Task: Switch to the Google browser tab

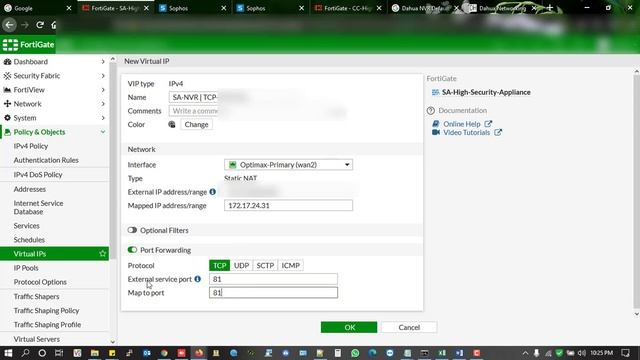Action: point(38,8)
